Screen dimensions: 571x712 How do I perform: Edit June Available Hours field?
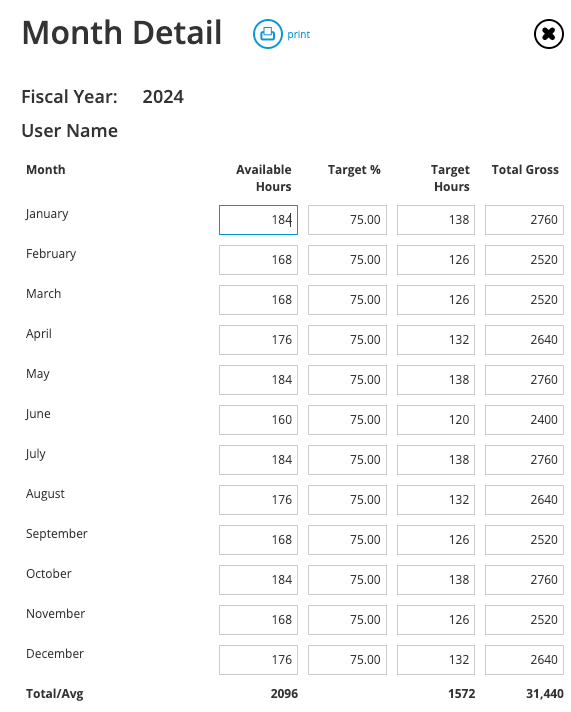pos(258,420)
